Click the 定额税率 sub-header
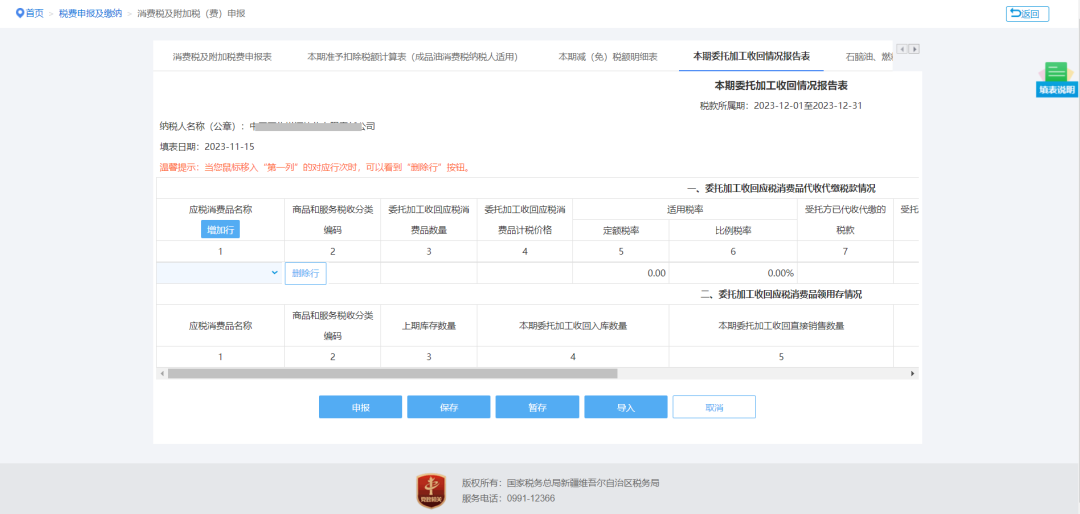The width and height of the screenshot is (1080, 514). (x=621, y=230)
